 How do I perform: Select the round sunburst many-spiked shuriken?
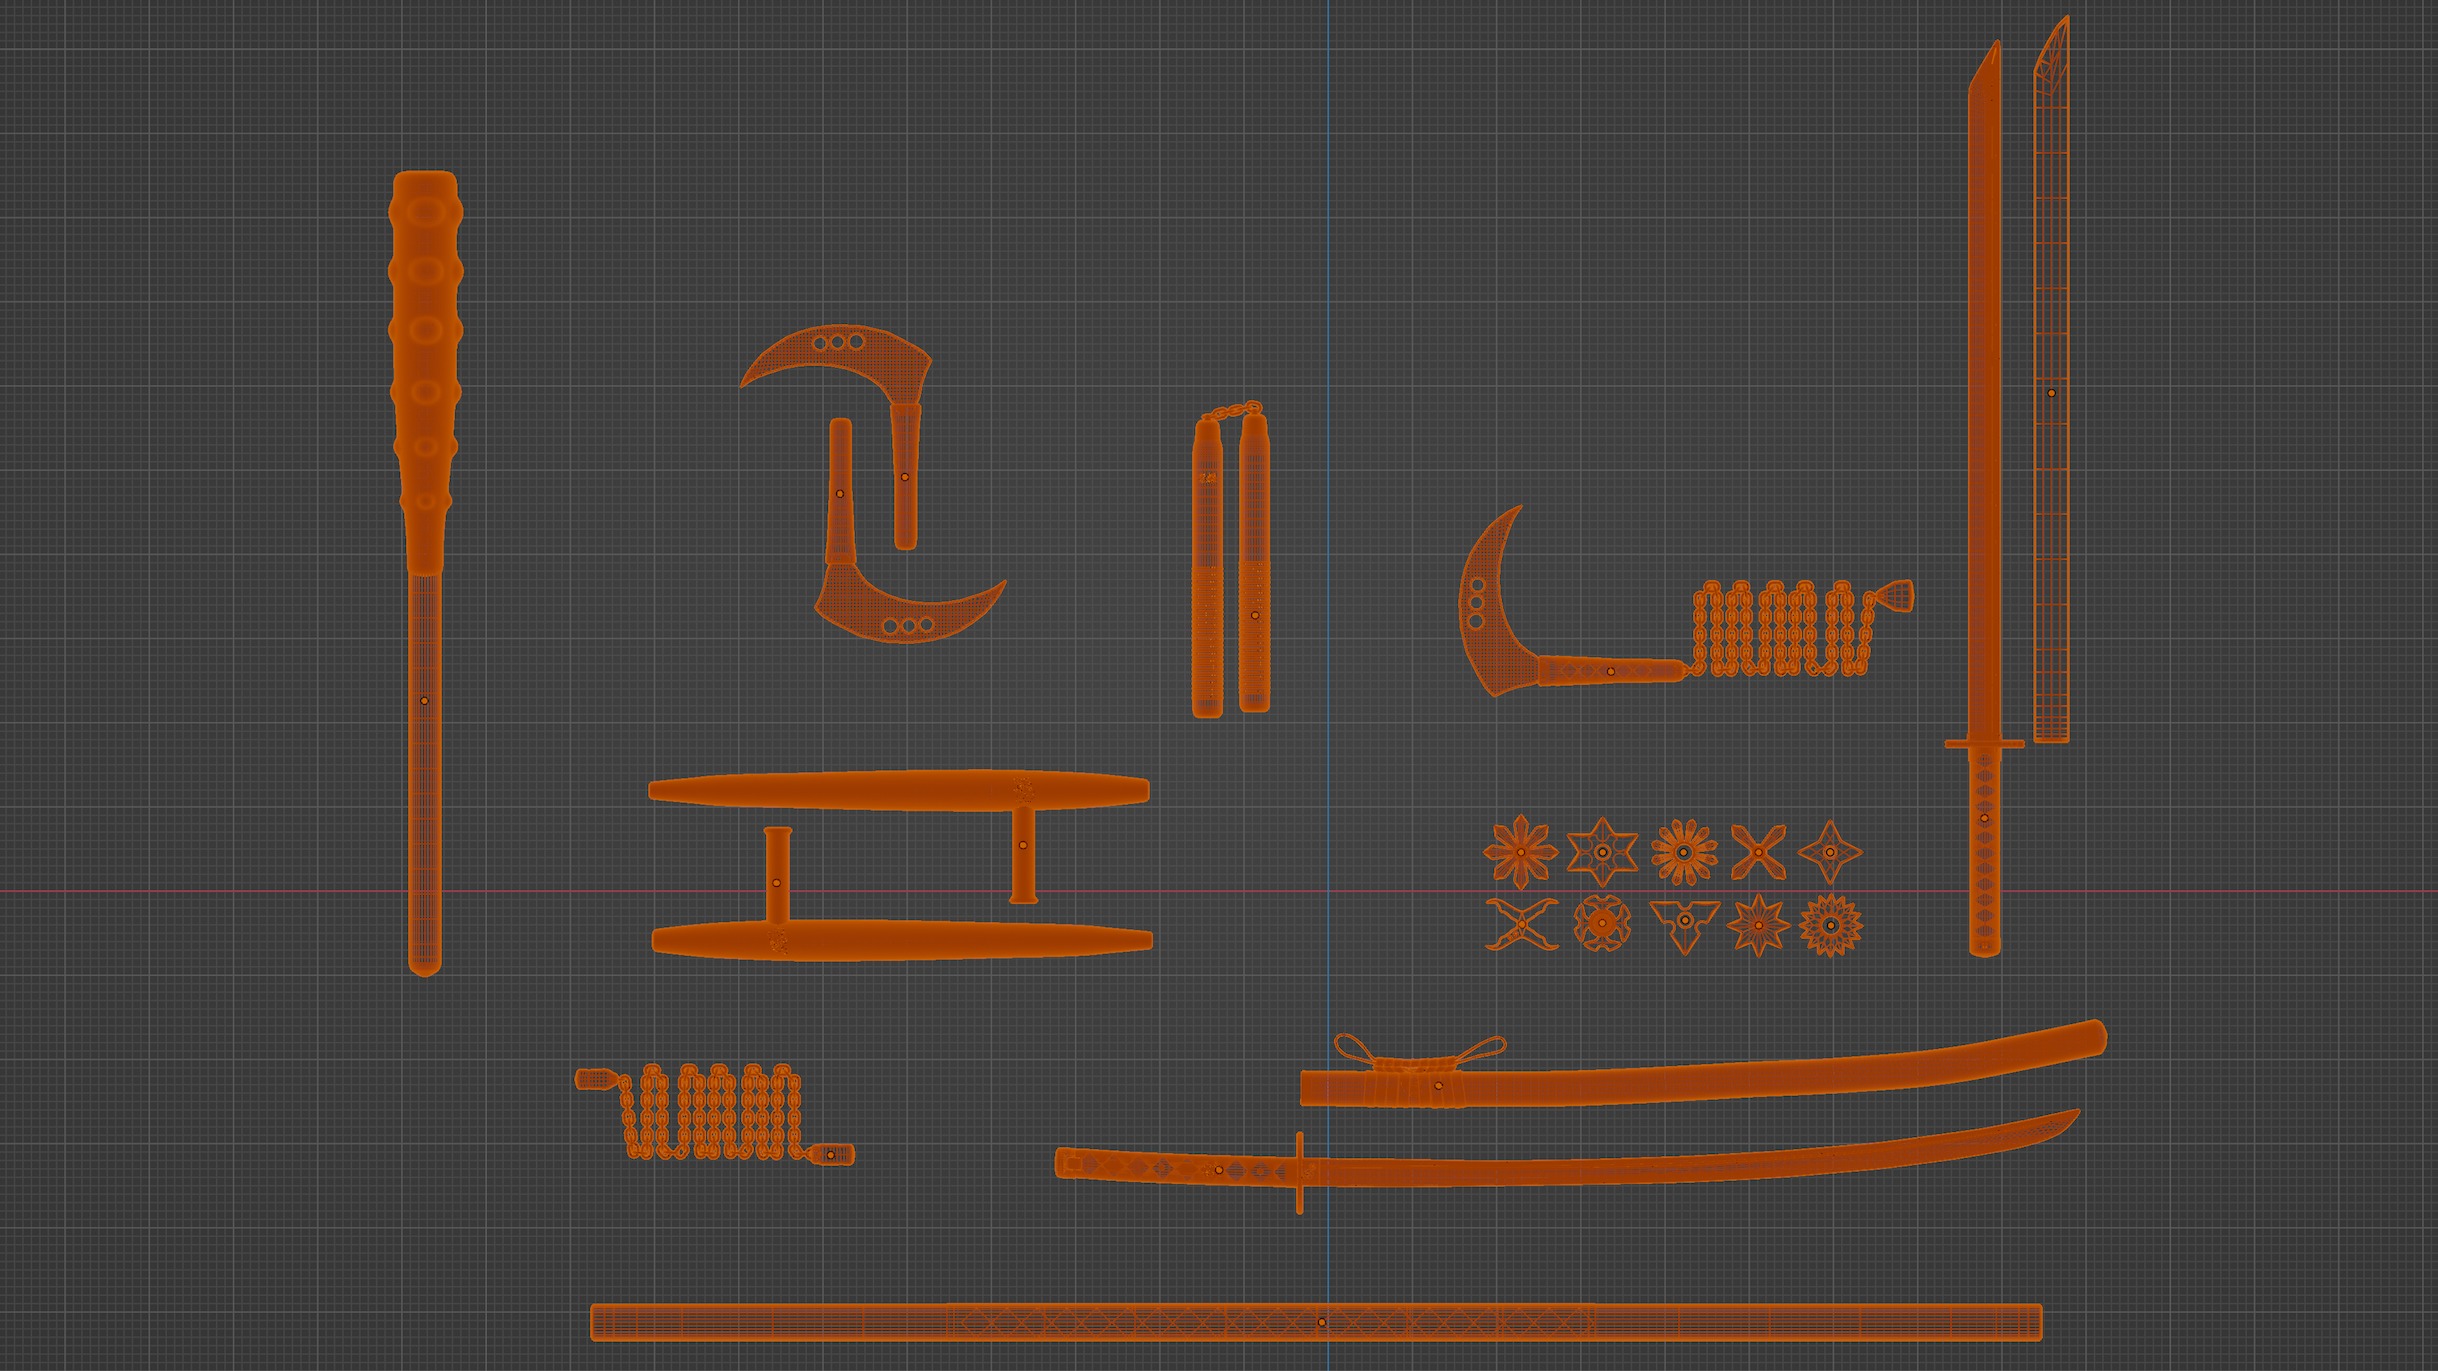(x=1831, y=925)
